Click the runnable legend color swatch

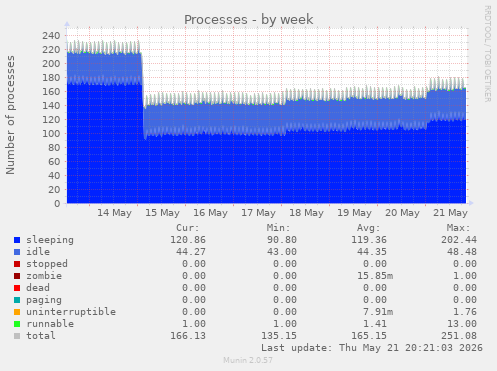[17, 324]
